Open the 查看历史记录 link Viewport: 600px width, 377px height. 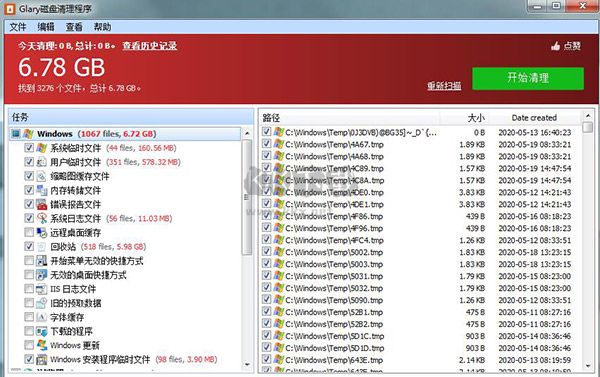pos(150,46)
